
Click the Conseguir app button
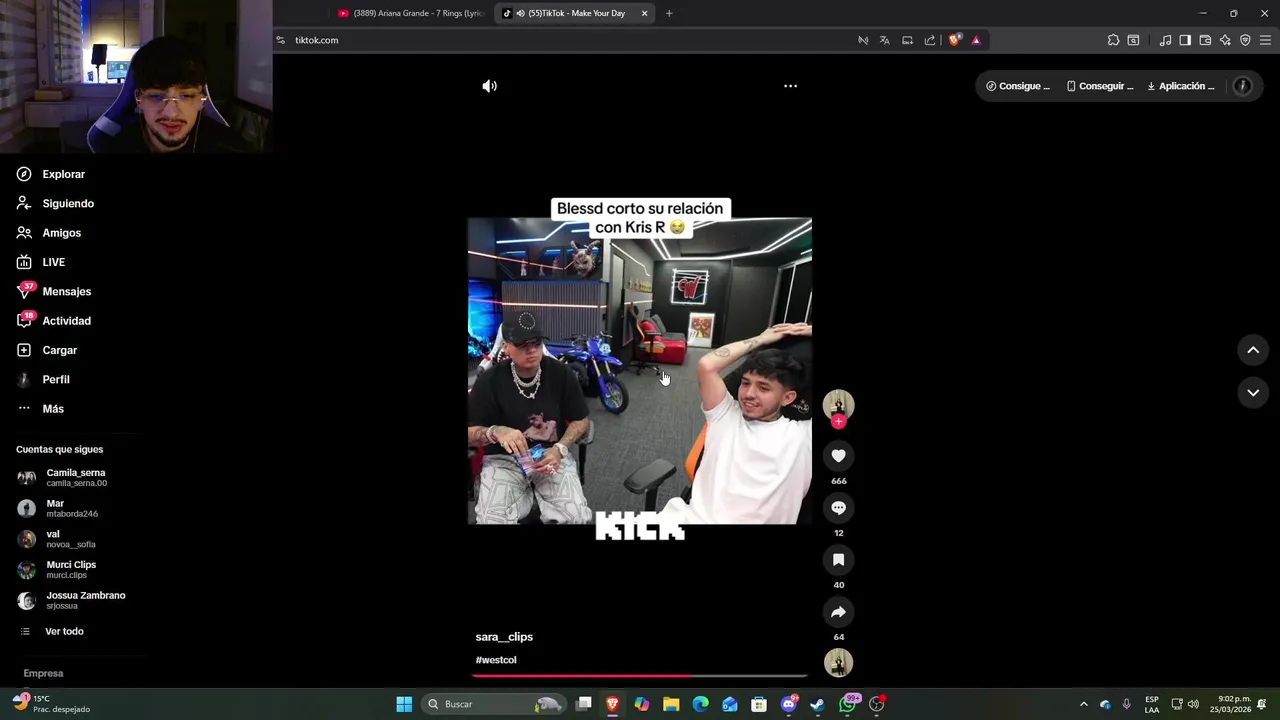pos(1099,86)
